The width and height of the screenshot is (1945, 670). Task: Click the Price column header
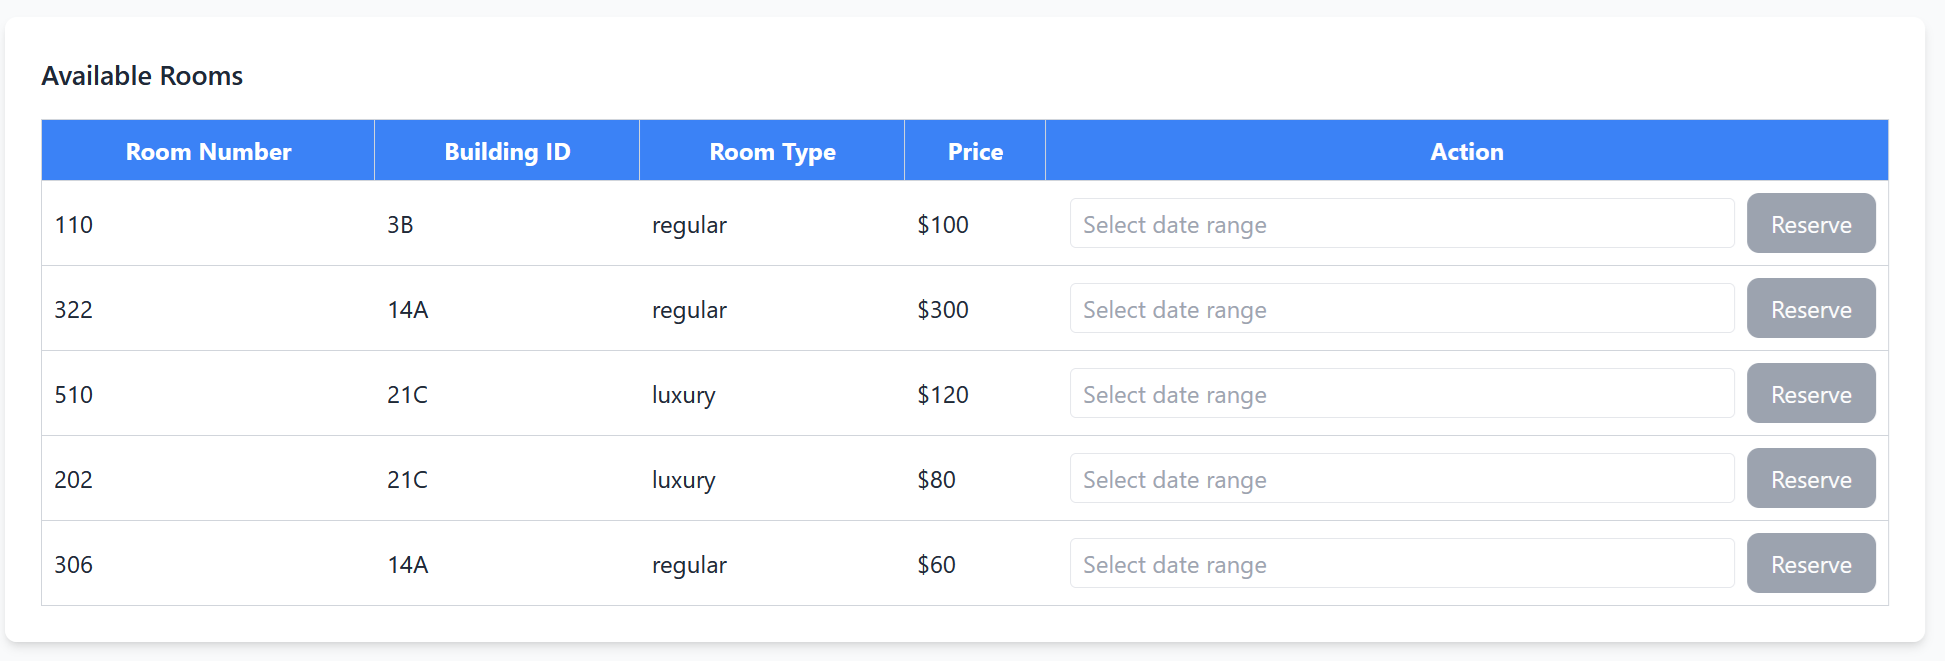pyautogui.click(x=975, y=152)
